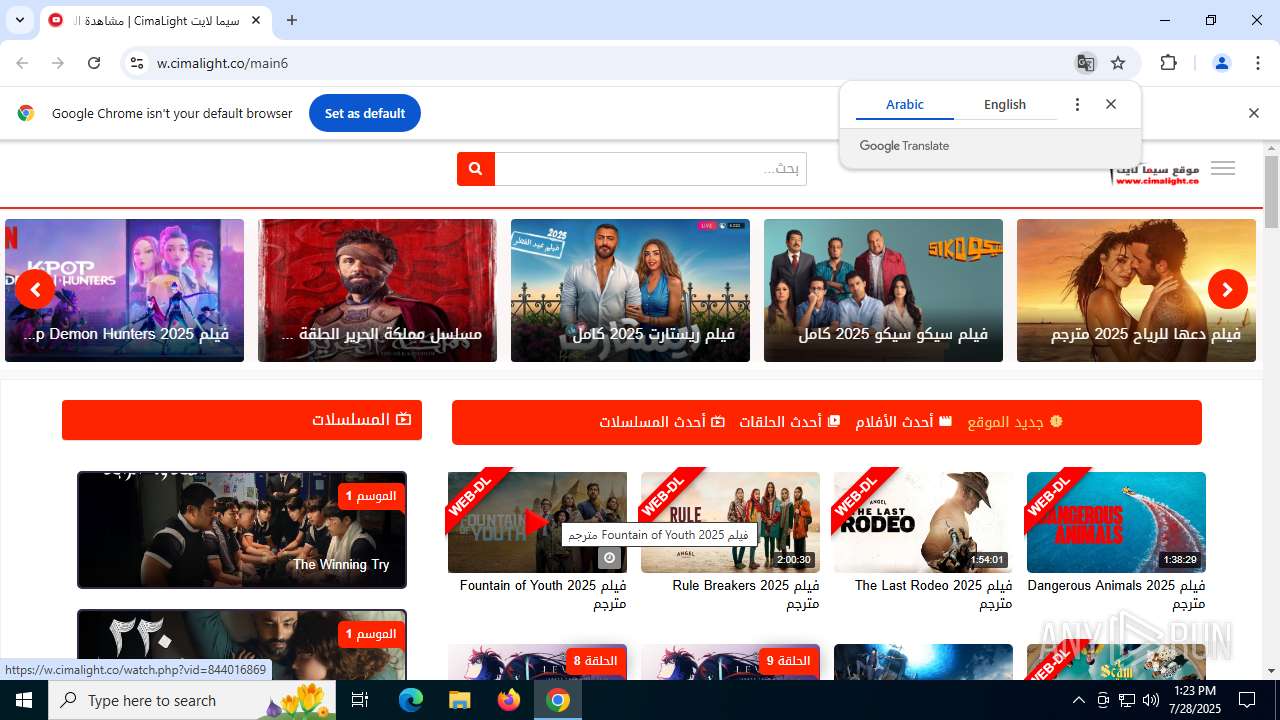Open the أحدث المسلسلات tab

click(x=662, y=422)
